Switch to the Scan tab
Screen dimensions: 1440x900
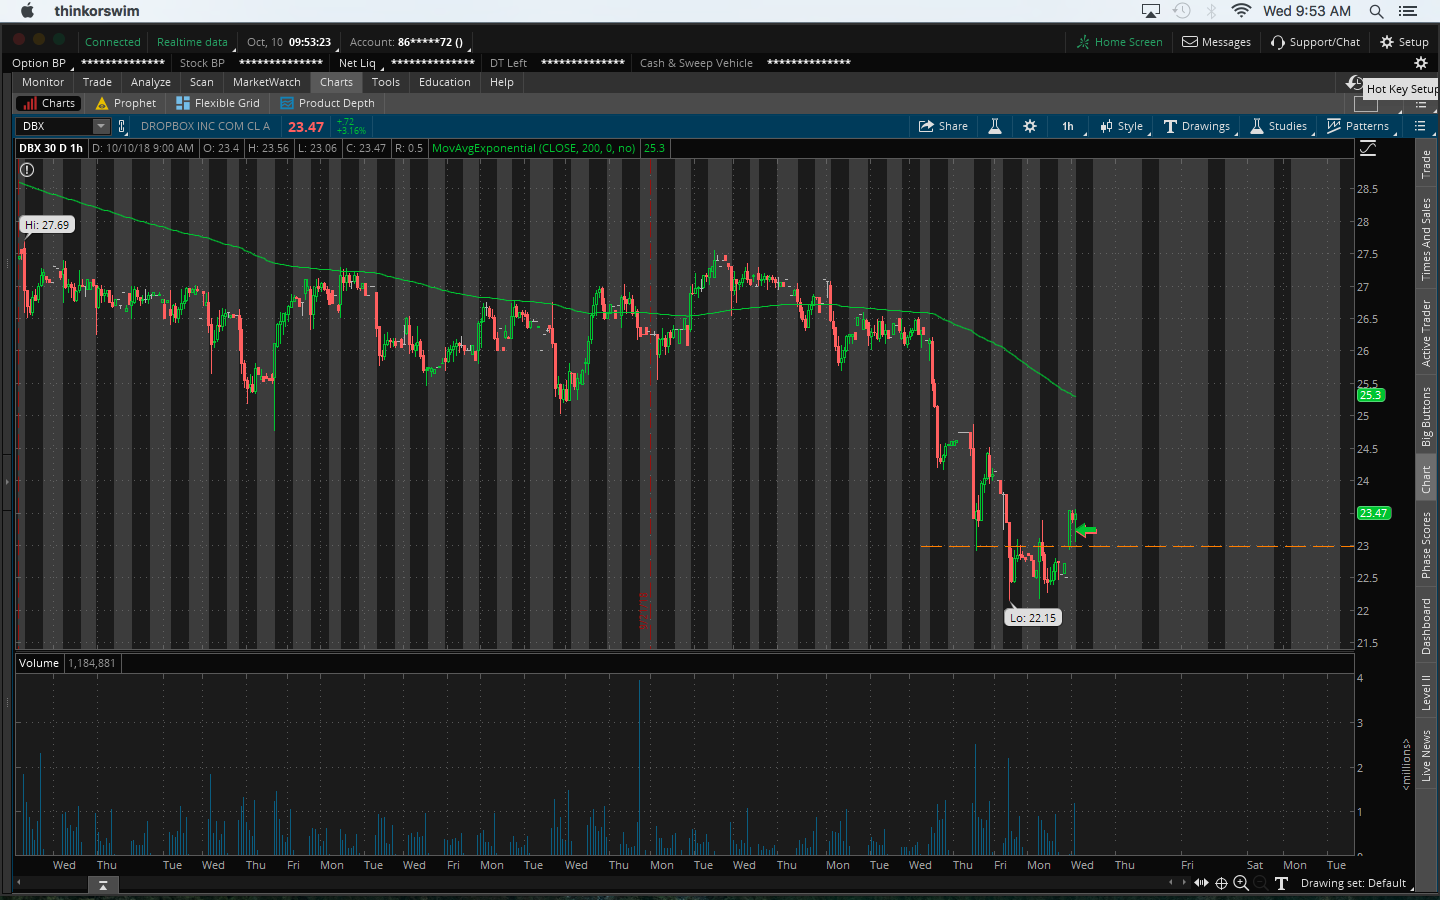click(202, 82)
